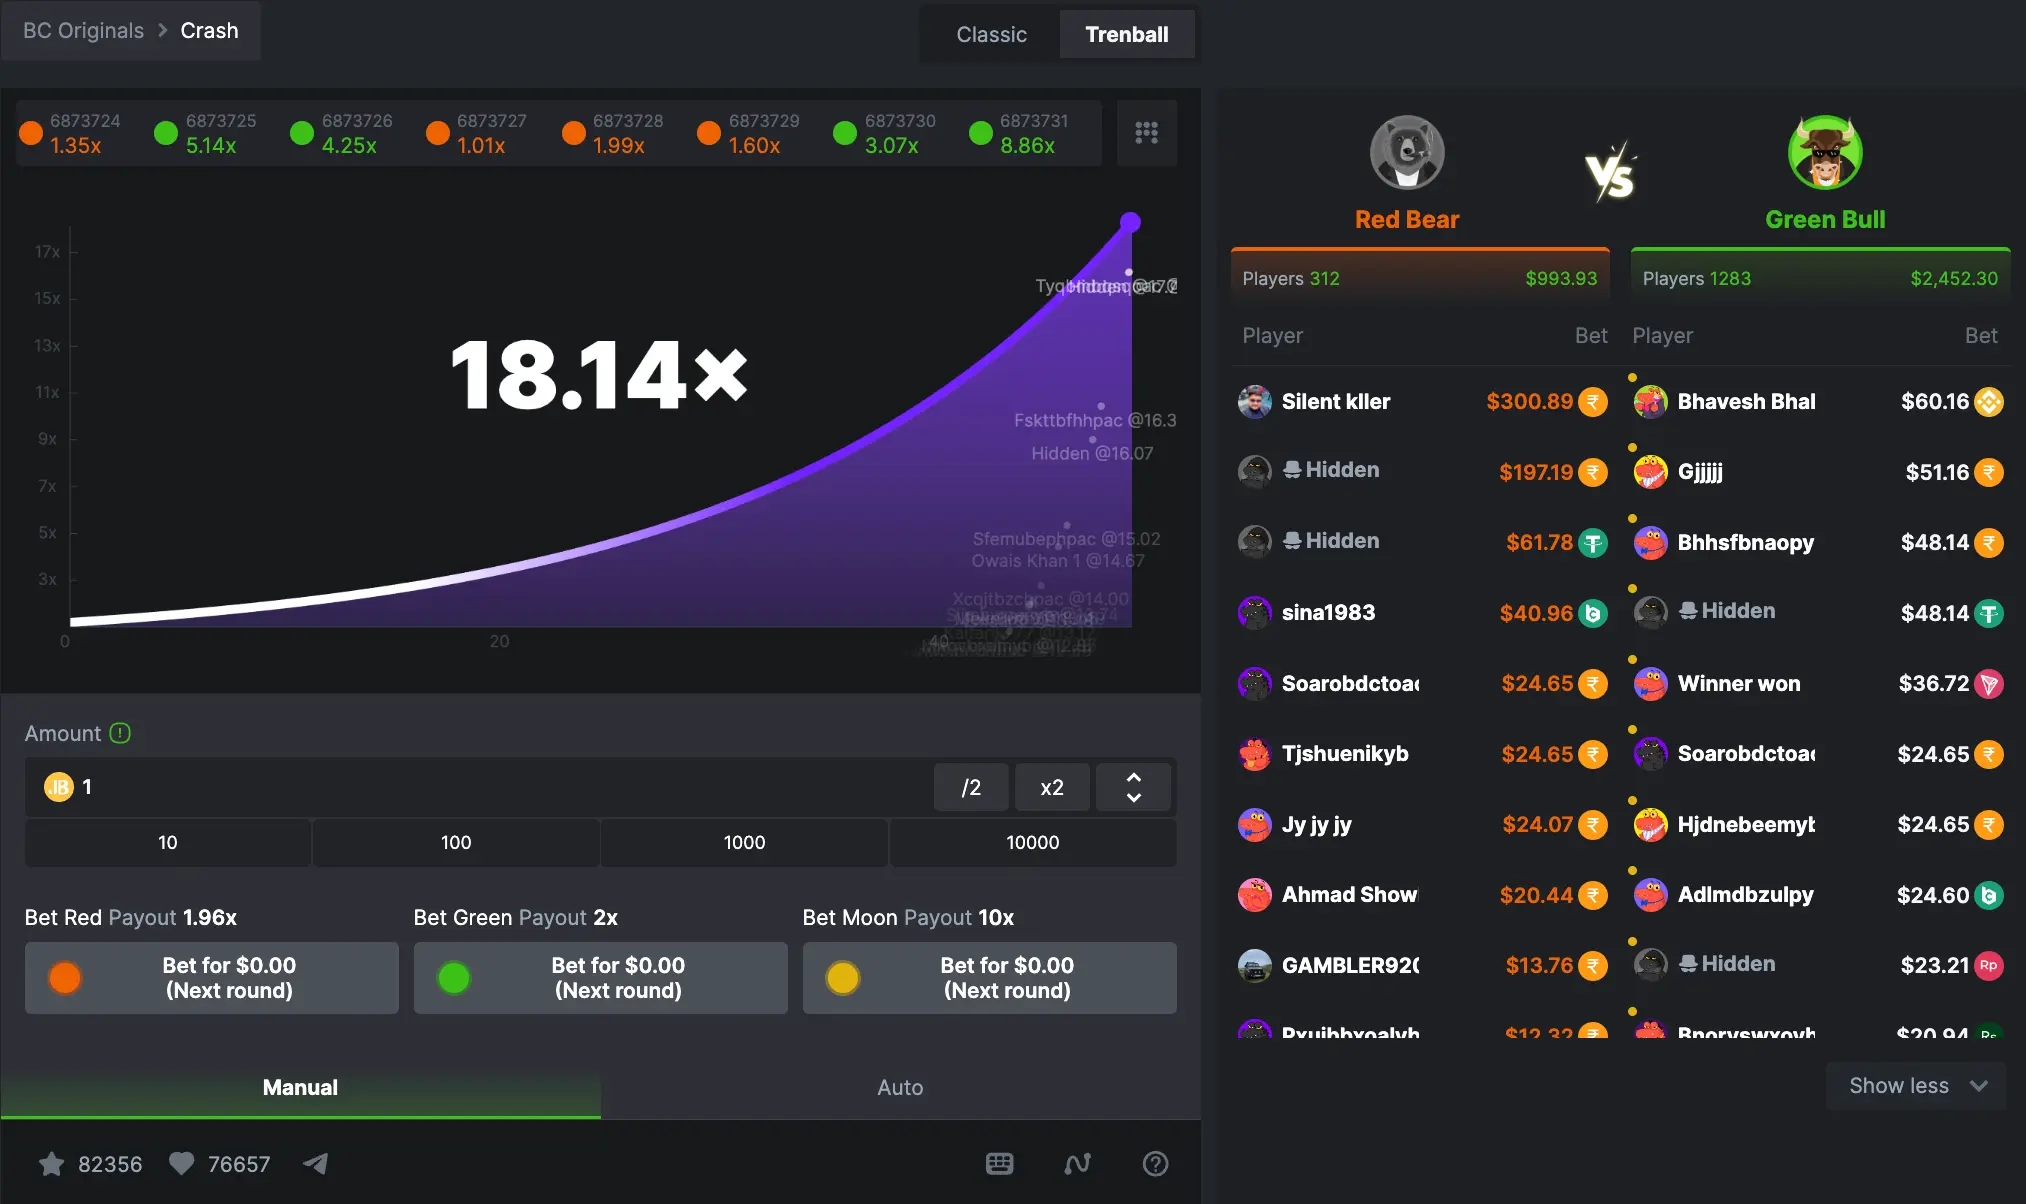Click Tether coin icon beside $61.78

pyautogui.click(x=1593, y=543)
